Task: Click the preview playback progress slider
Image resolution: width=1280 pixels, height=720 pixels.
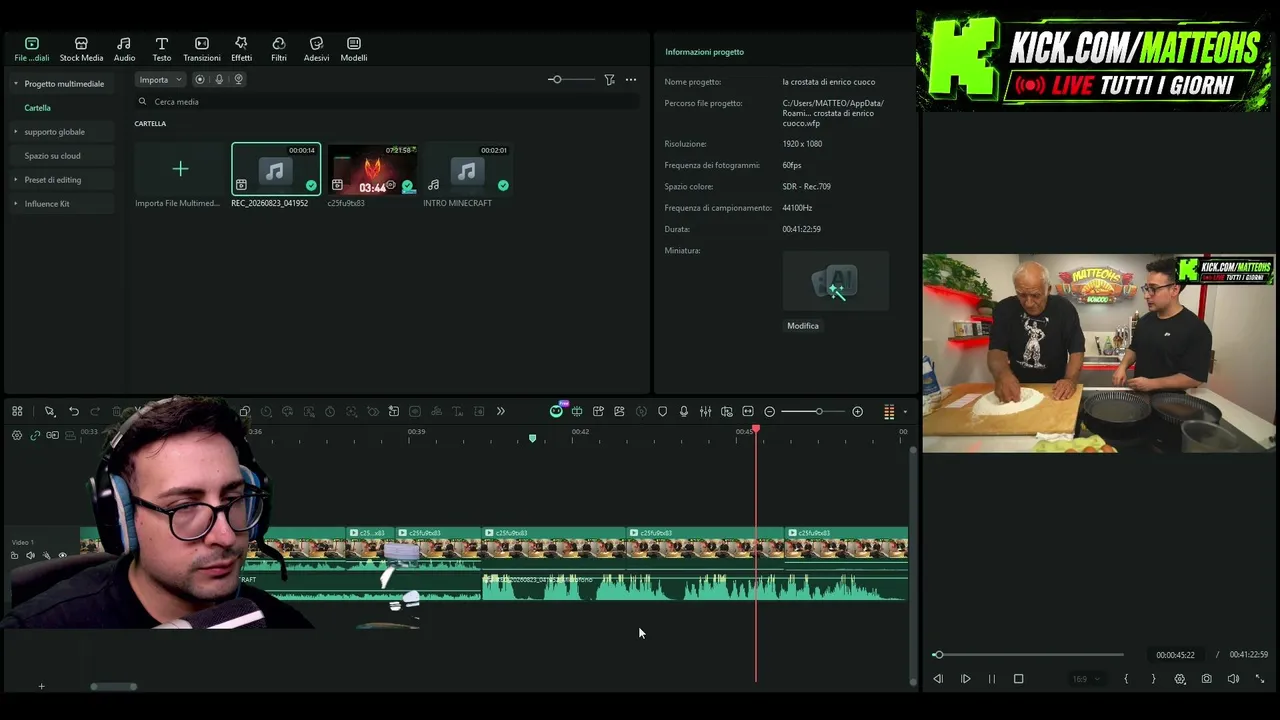Action: pyautogui.click(x=1029, y=655)
